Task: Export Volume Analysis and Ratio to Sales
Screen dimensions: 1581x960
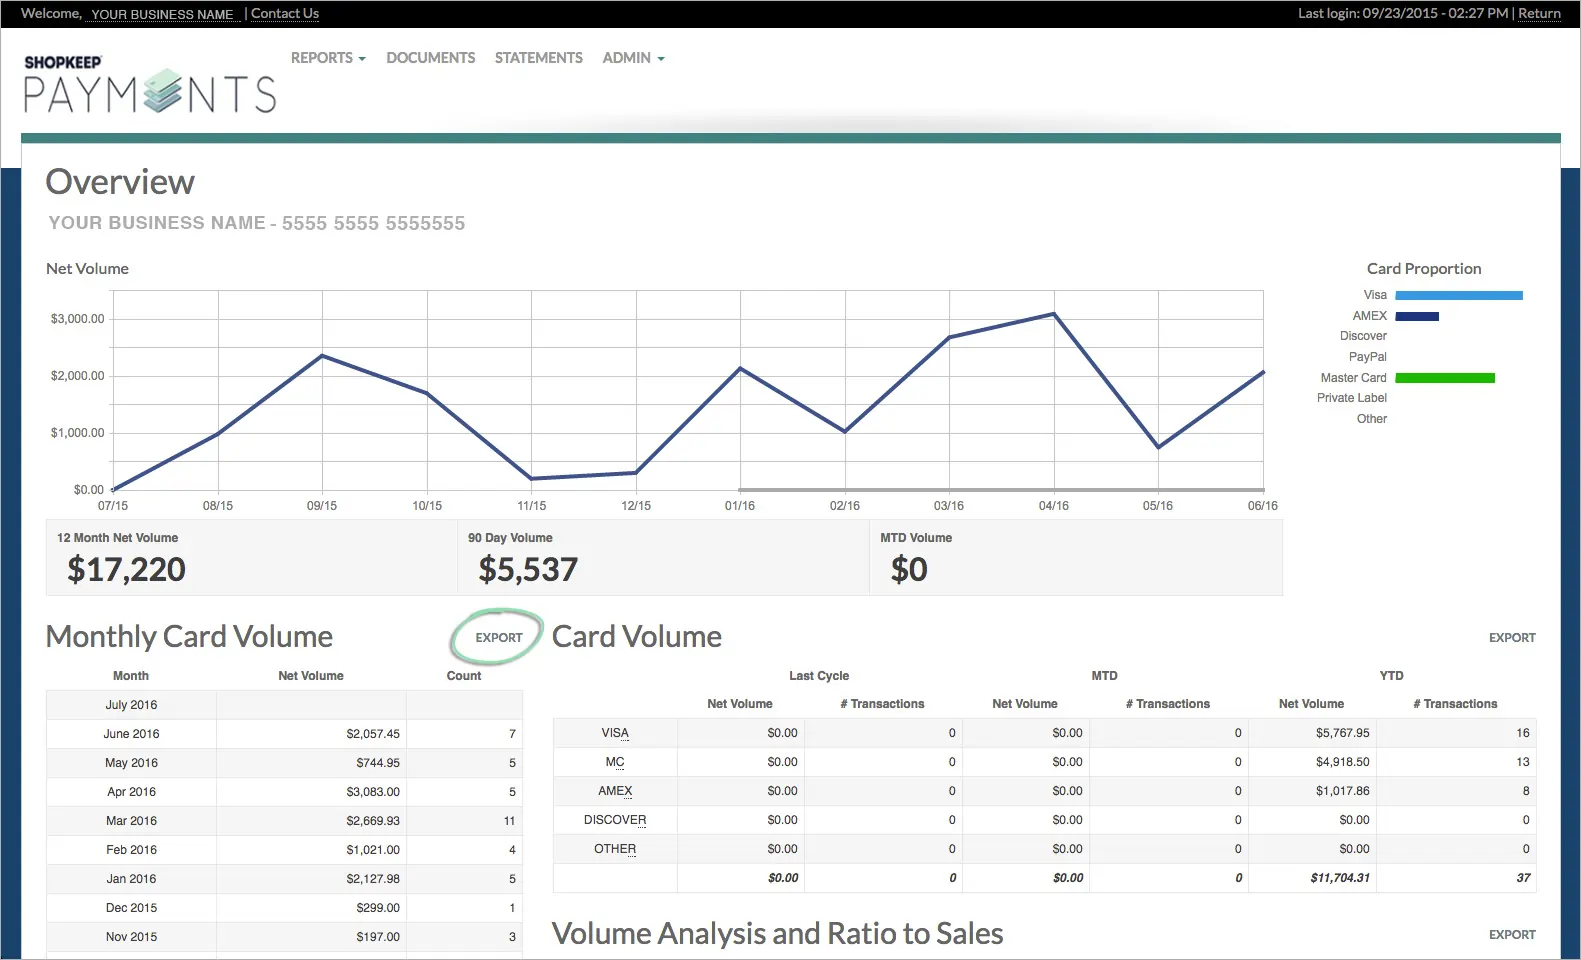Action: click(1511, 935)
